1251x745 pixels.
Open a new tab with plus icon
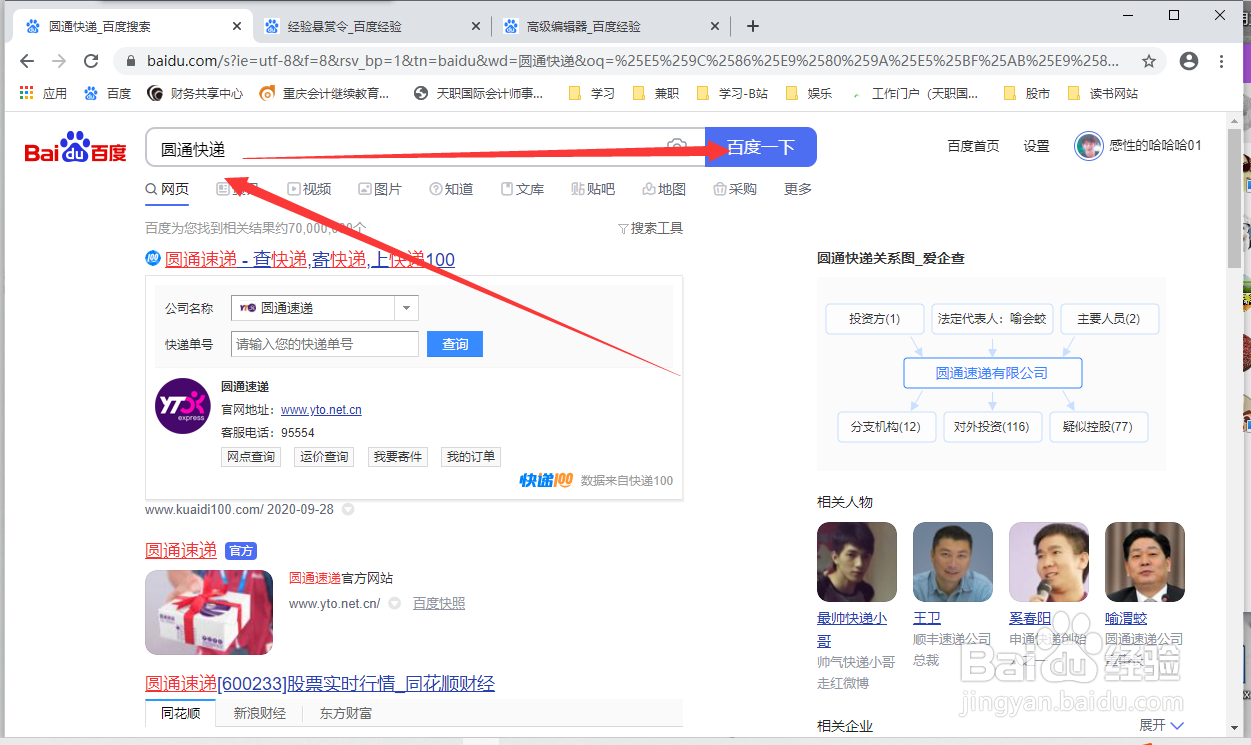pyautogui.click(x=753, y=26)
